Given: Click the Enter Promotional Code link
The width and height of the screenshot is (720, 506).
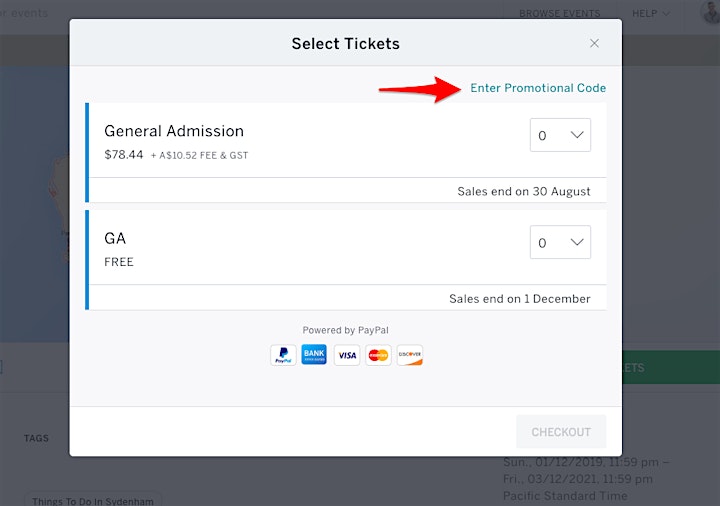Looking at the screenshot, I should click(x=538, y=88).
